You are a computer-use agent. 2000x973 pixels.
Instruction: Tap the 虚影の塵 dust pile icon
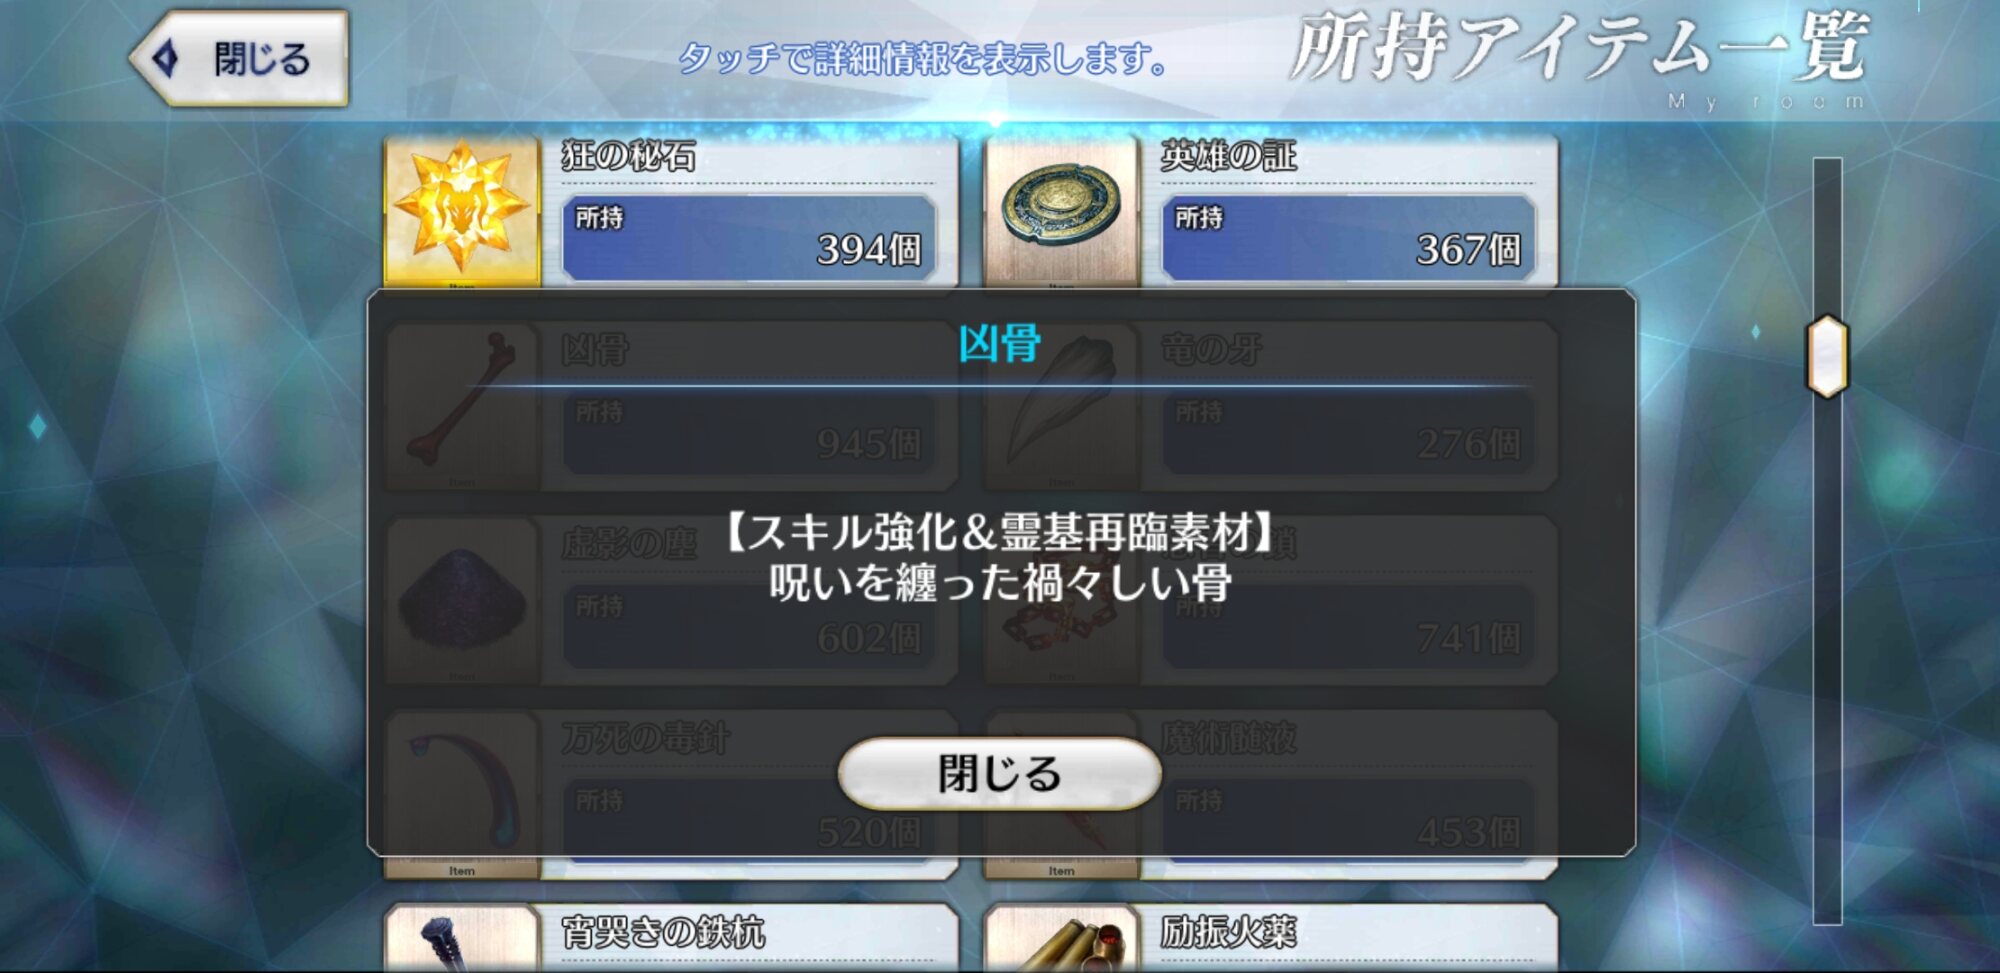click(x=462, y=600)
